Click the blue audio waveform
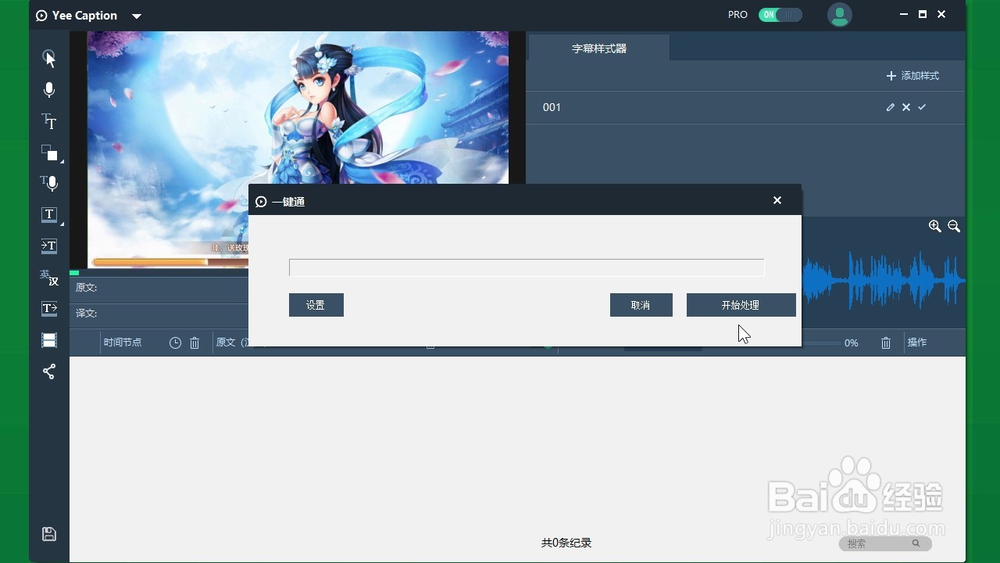 883,279
